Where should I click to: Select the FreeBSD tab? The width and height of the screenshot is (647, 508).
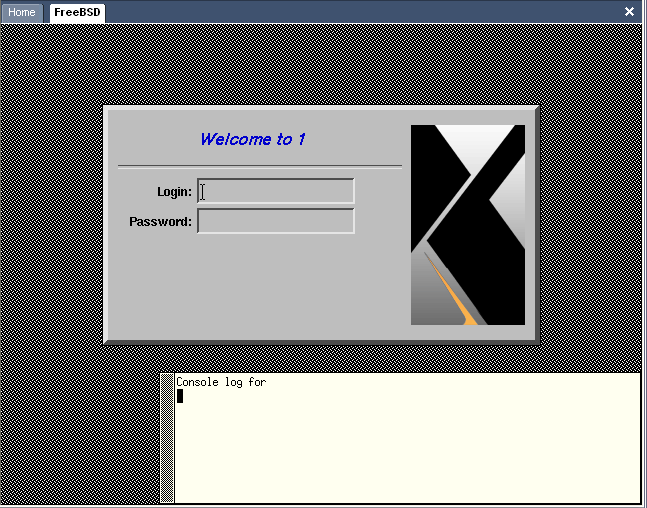click(77, 12)
